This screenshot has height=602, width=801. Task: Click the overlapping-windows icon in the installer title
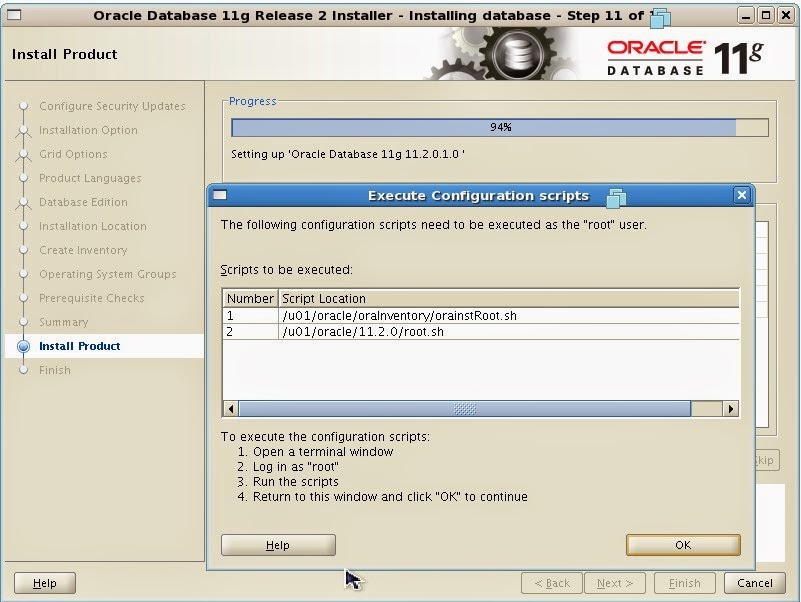(660, 18)
